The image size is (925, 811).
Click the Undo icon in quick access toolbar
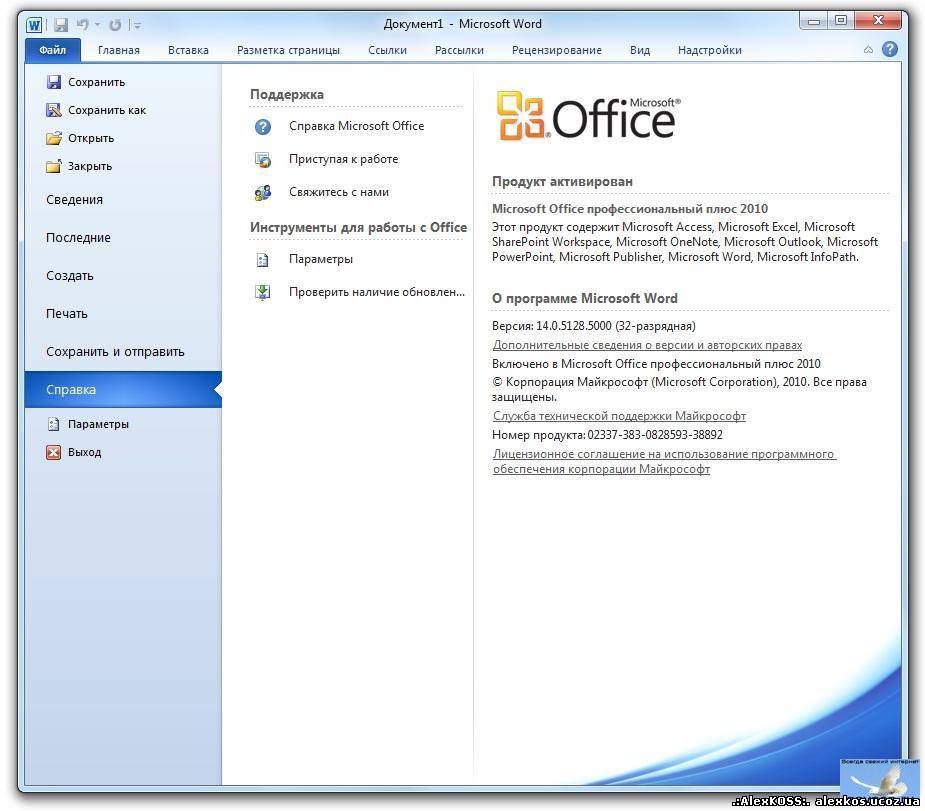coord(83,25)
